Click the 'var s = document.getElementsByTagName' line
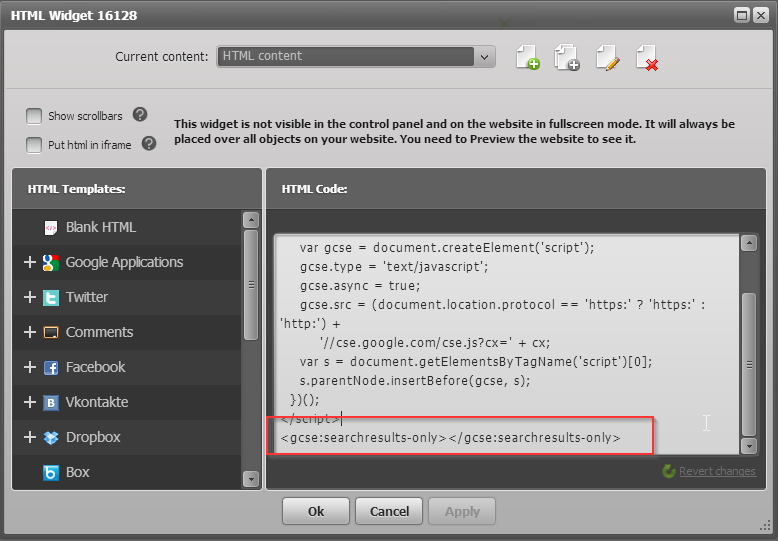 (476, 362)
